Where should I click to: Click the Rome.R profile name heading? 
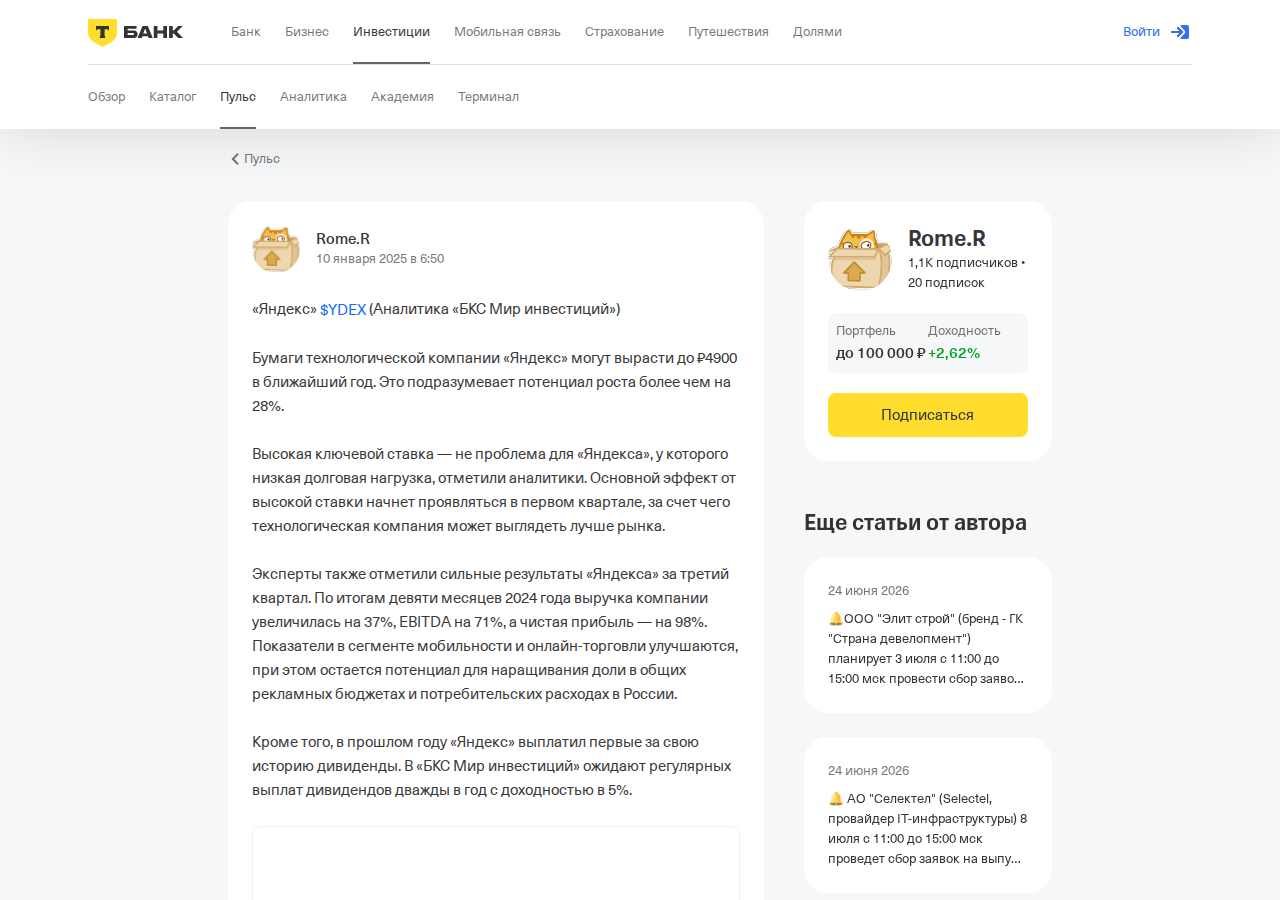click(x=947, y=239)
